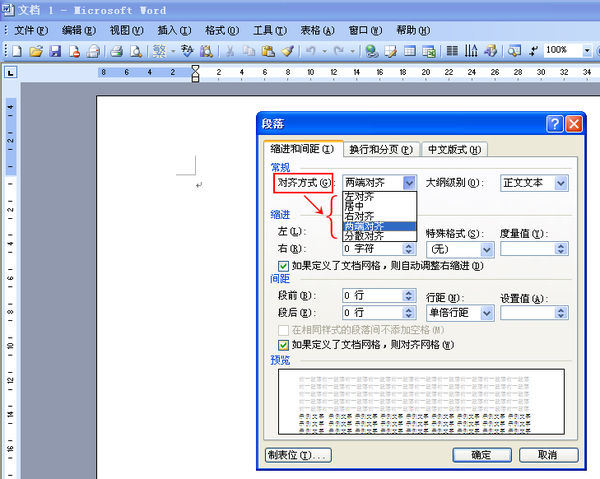Click the 段后 spacing stepper arrows
Viewport: 600px width, 479px height.
click(409, 313)
